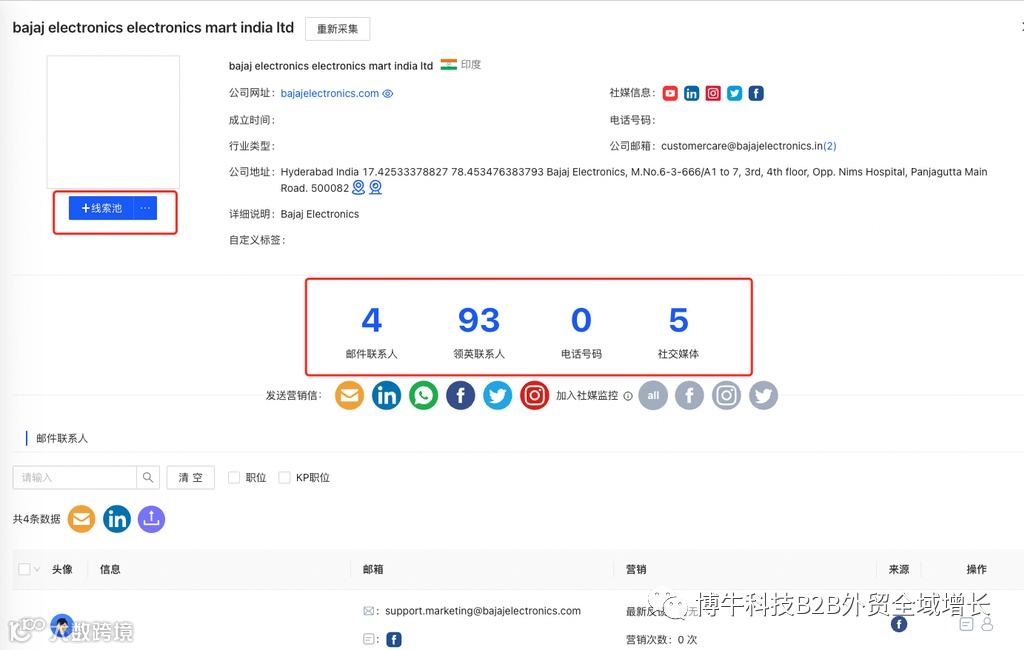Send marketing message via Instagram icon
This screenshot has height=650, width=1024.
pyautogui.click(x=534, y=395)
